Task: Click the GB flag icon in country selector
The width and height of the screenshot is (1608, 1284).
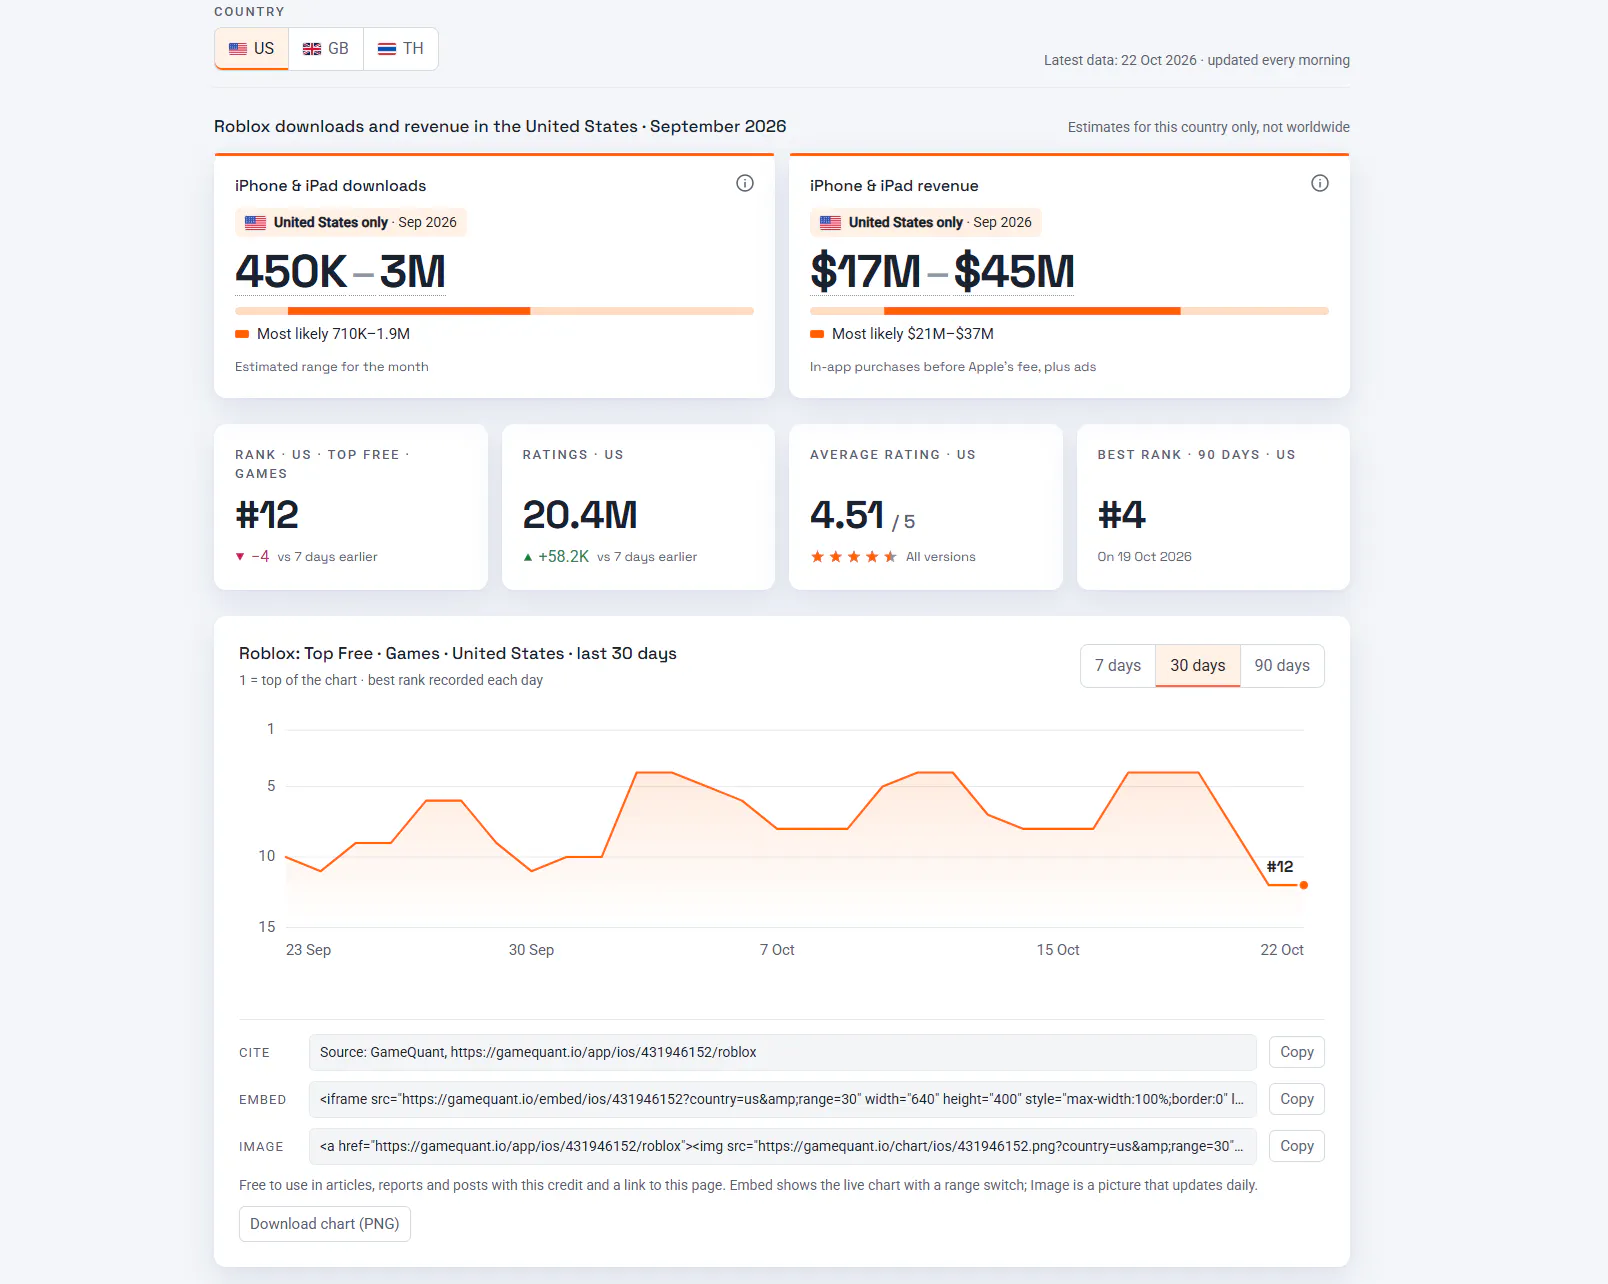Action: (x=312, y=49)
